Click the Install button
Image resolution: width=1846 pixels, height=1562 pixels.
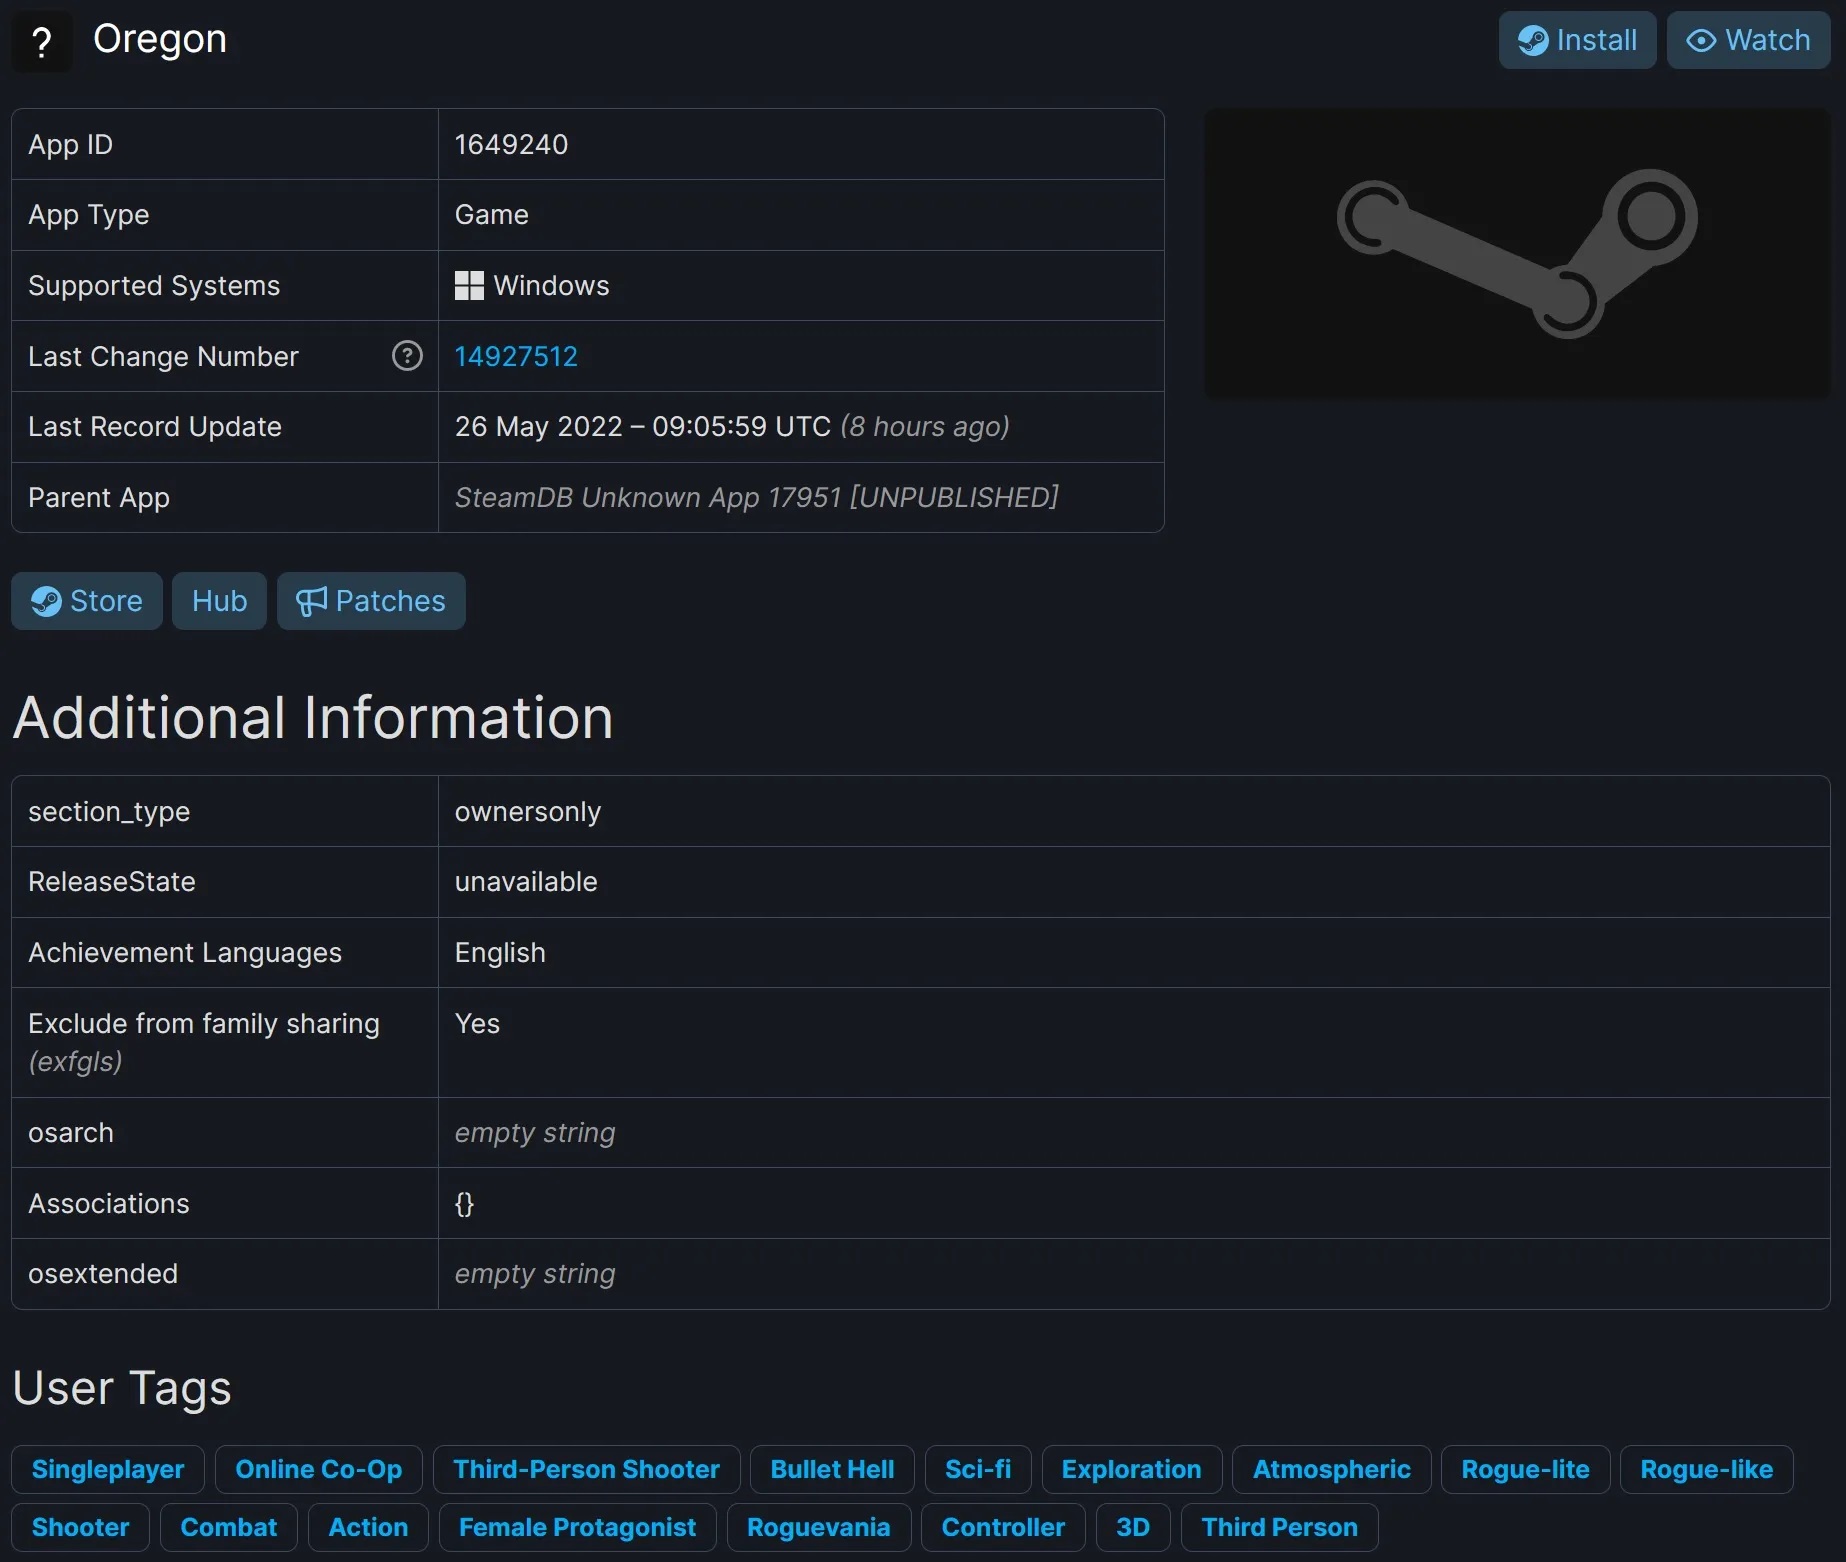(x=1577, y=40)
